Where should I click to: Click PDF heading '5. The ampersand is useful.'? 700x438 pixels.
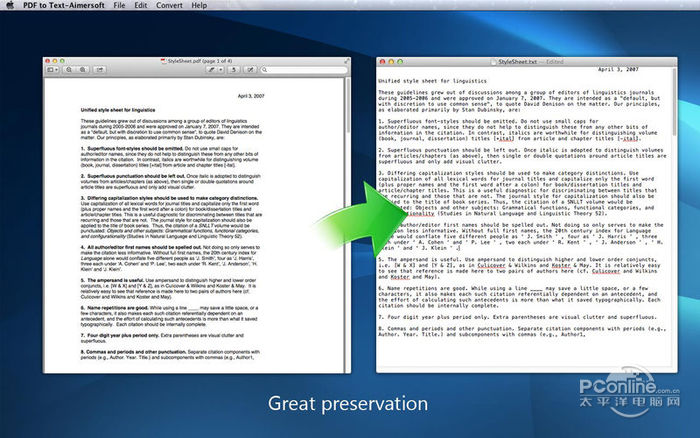click(x=112, y=280)
